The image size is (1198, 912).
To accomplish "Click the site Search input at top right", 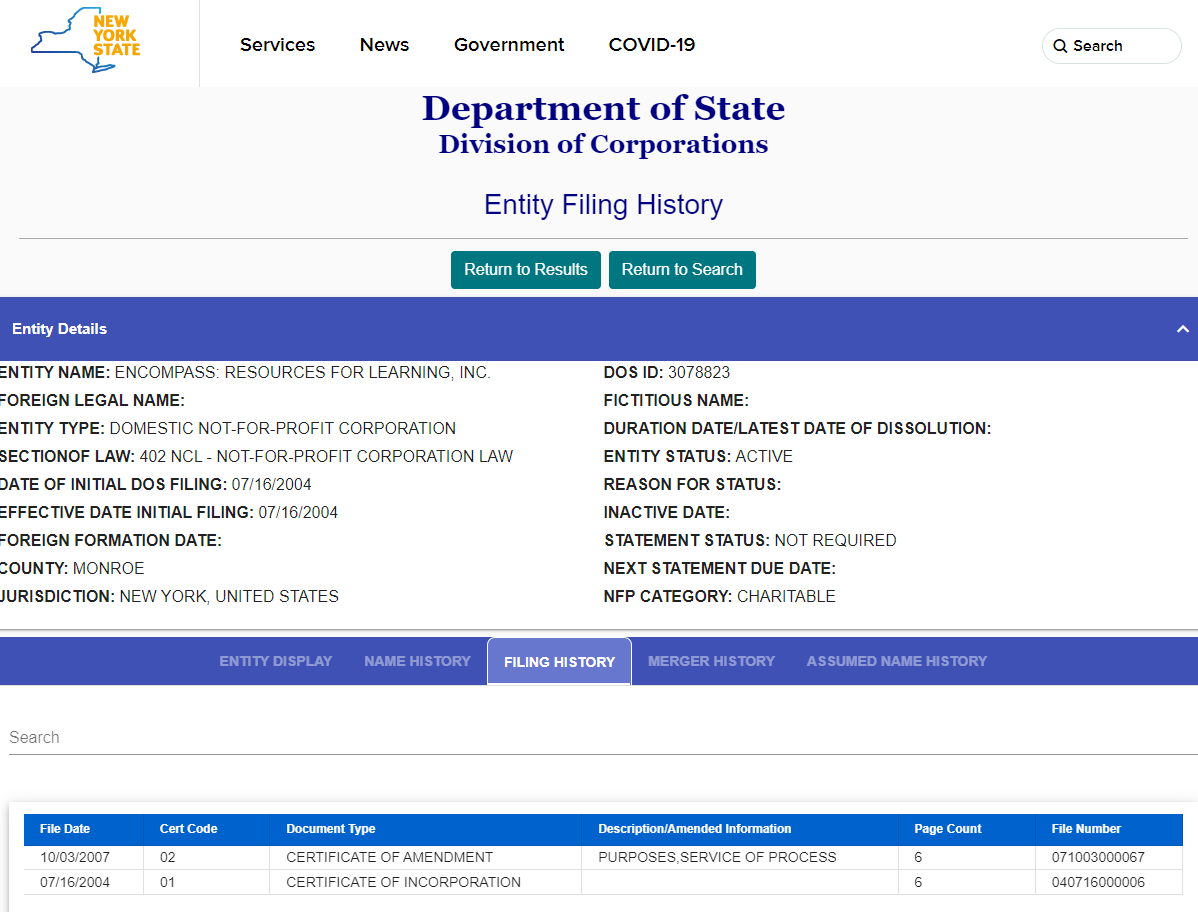I will pos(1110,46).
